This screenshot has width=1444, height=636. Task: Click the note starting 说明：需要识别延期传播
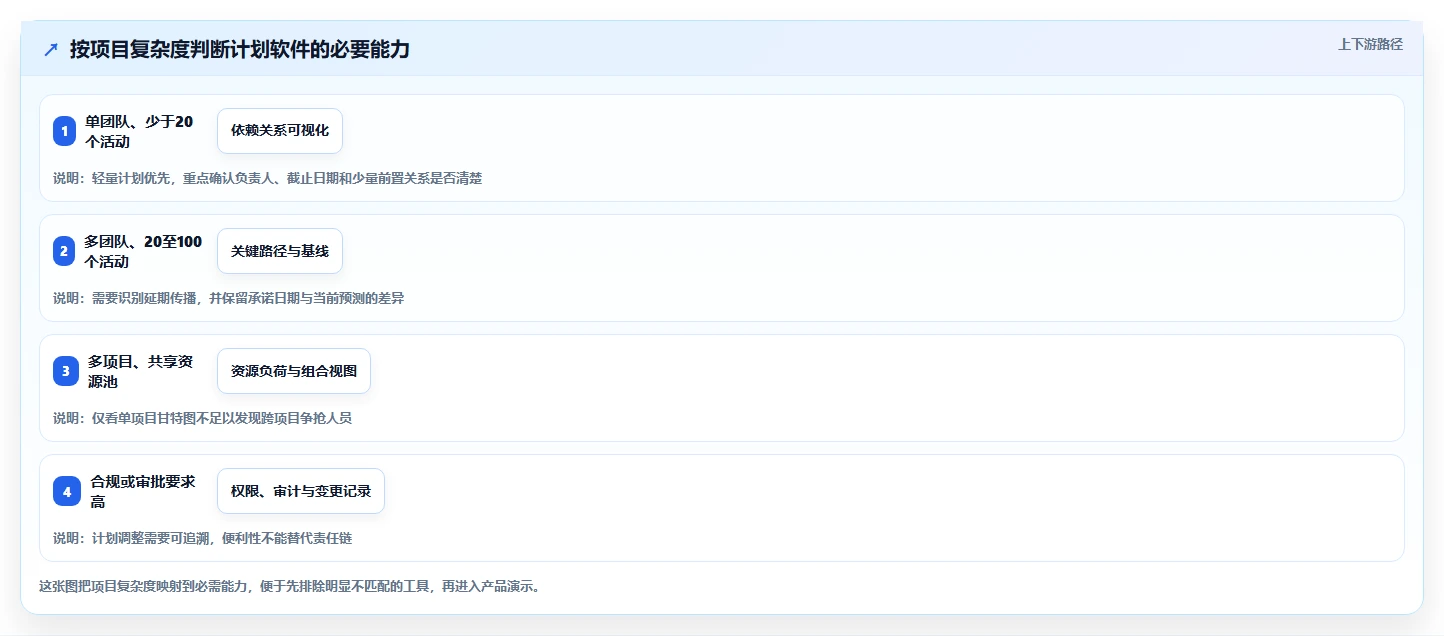tap(229, 298)
